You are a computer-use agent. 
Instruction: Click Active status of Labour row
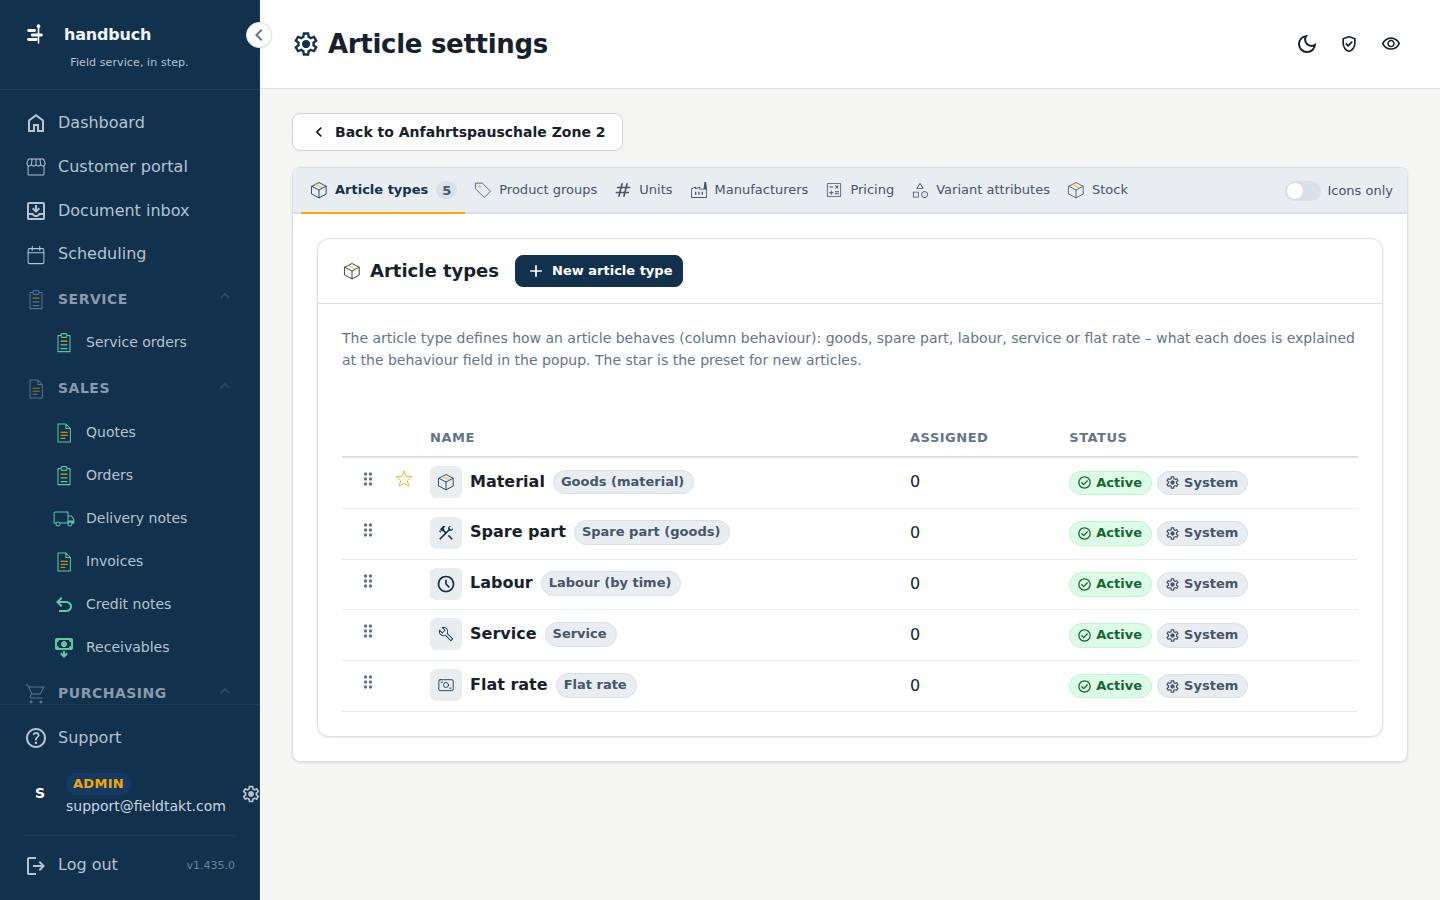(x=1110, y=584)
